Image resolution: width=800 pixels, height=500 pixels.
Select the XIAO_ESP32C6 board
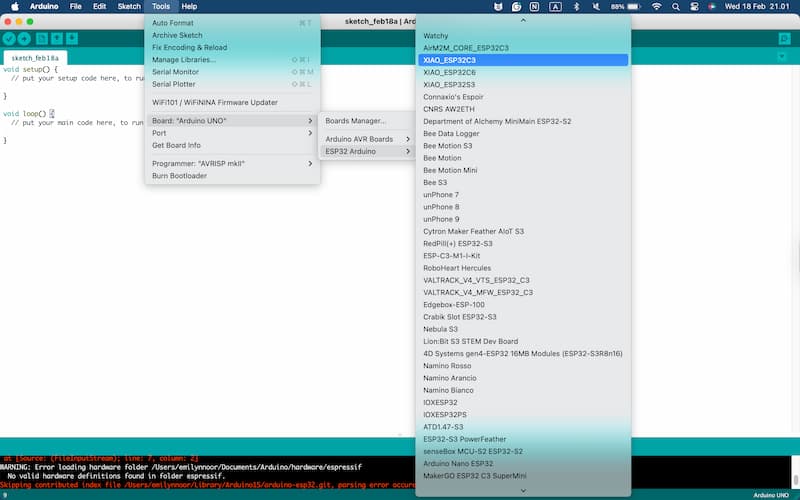tap(523, 72)
